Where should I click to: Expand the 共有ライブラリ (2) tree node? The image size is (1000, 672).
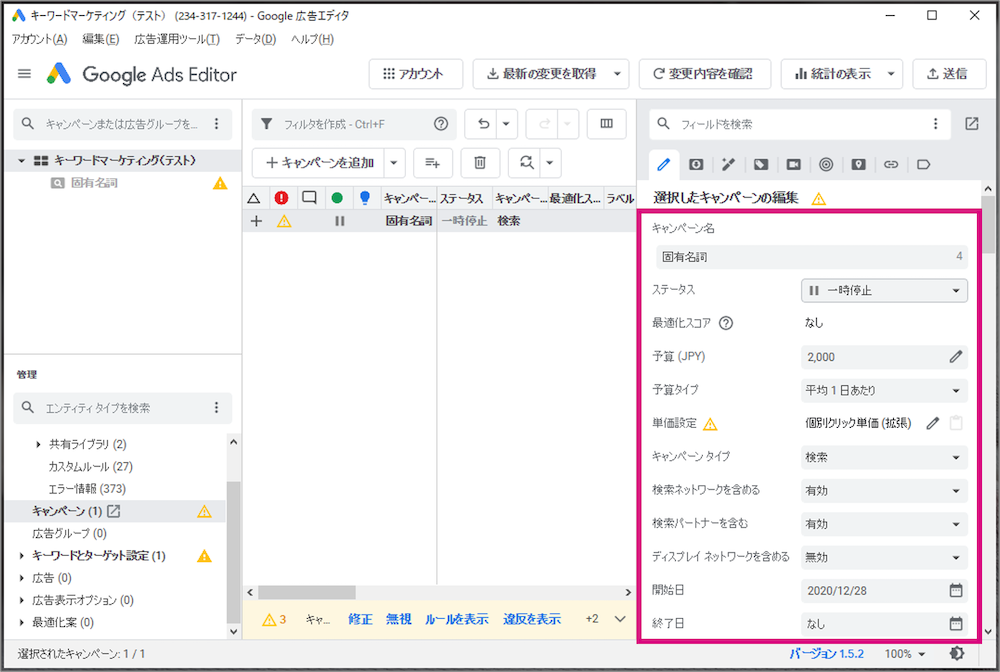coord(38,444)
